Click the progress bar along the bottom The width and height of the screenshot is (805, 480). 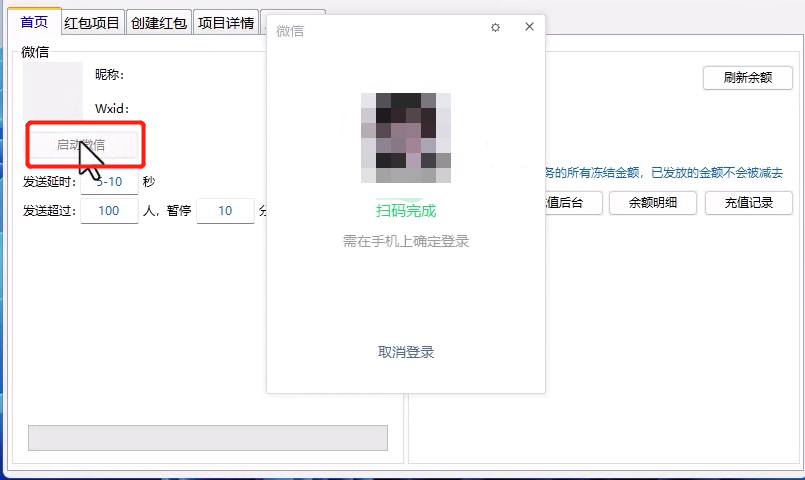point(208,438)
